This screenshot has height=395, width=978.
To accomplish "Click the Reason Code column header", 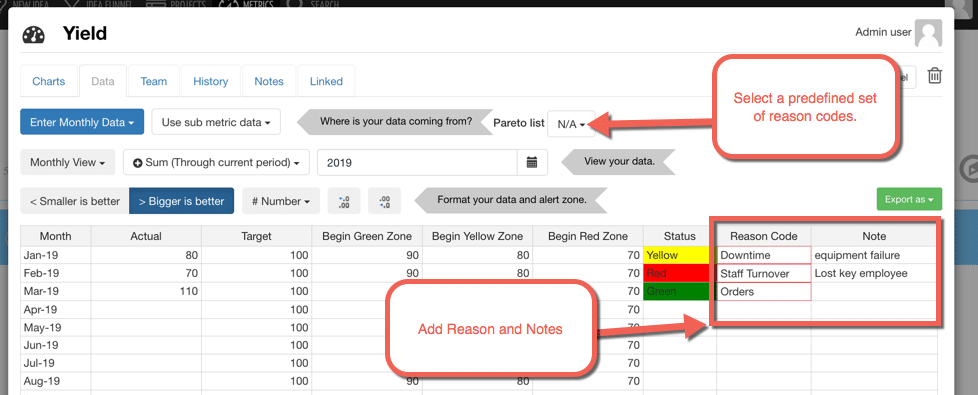I will pyautogui.click(x=764, y=237).
